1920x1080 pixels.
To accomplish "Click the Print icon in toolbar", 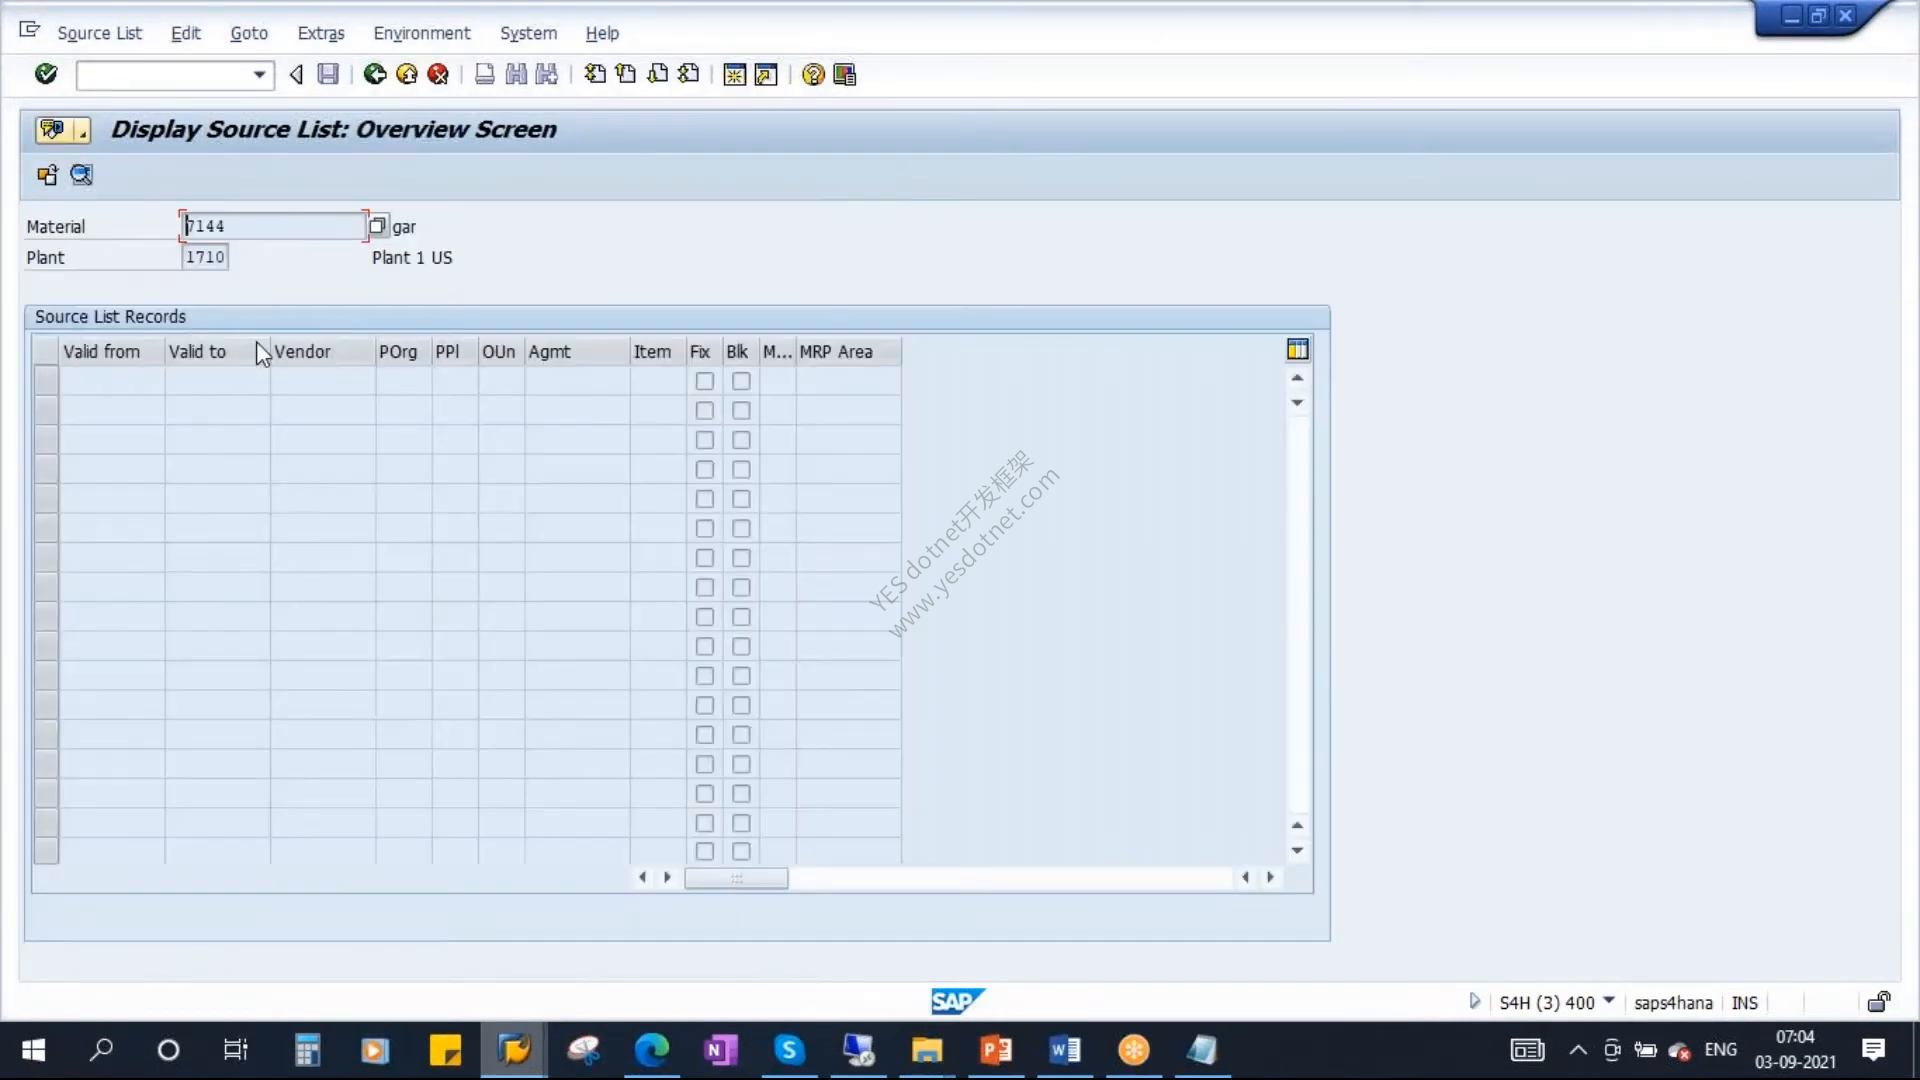I will pyautogui.click(x=485, y=74).
